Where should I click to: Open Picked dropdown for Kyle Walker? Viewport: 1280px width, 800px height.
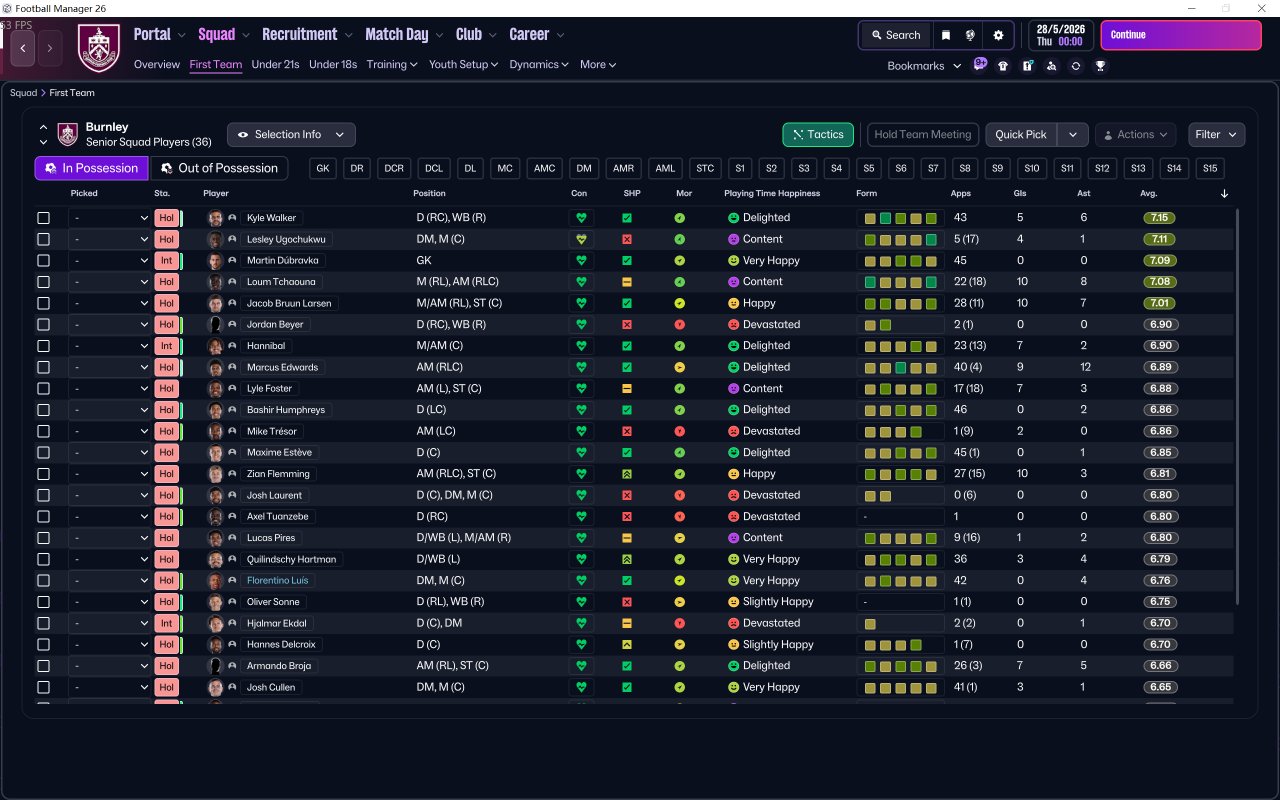point(110,218)
